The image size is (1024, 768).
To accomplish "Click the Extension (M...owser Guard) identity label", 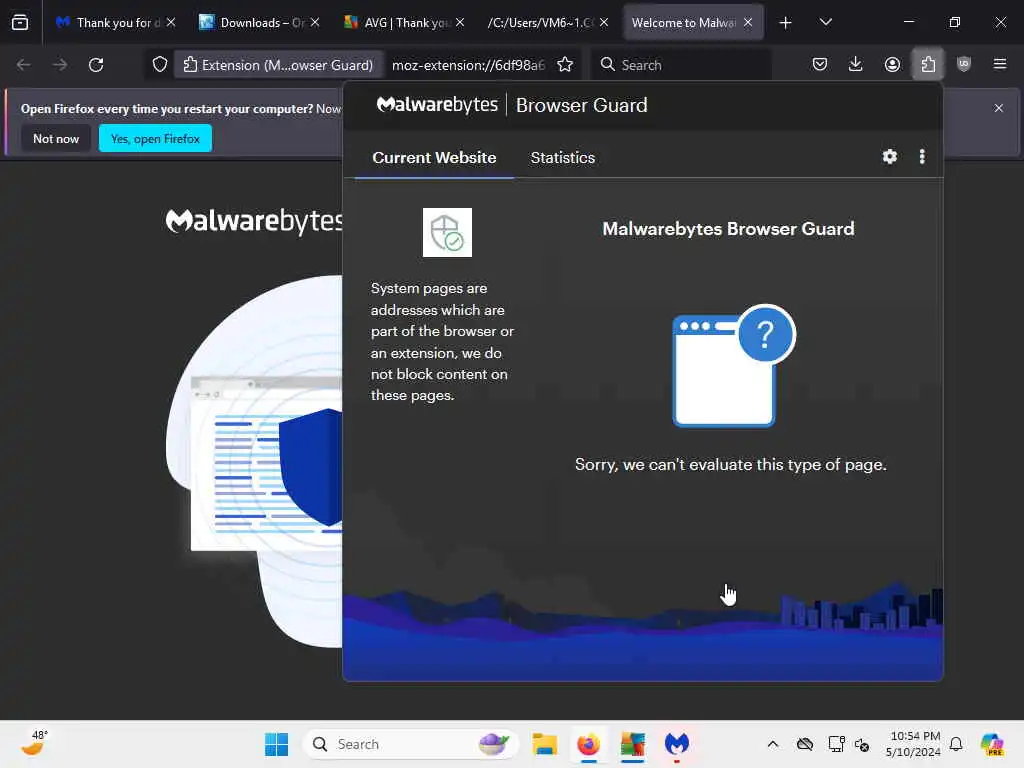I will [278, 65].
